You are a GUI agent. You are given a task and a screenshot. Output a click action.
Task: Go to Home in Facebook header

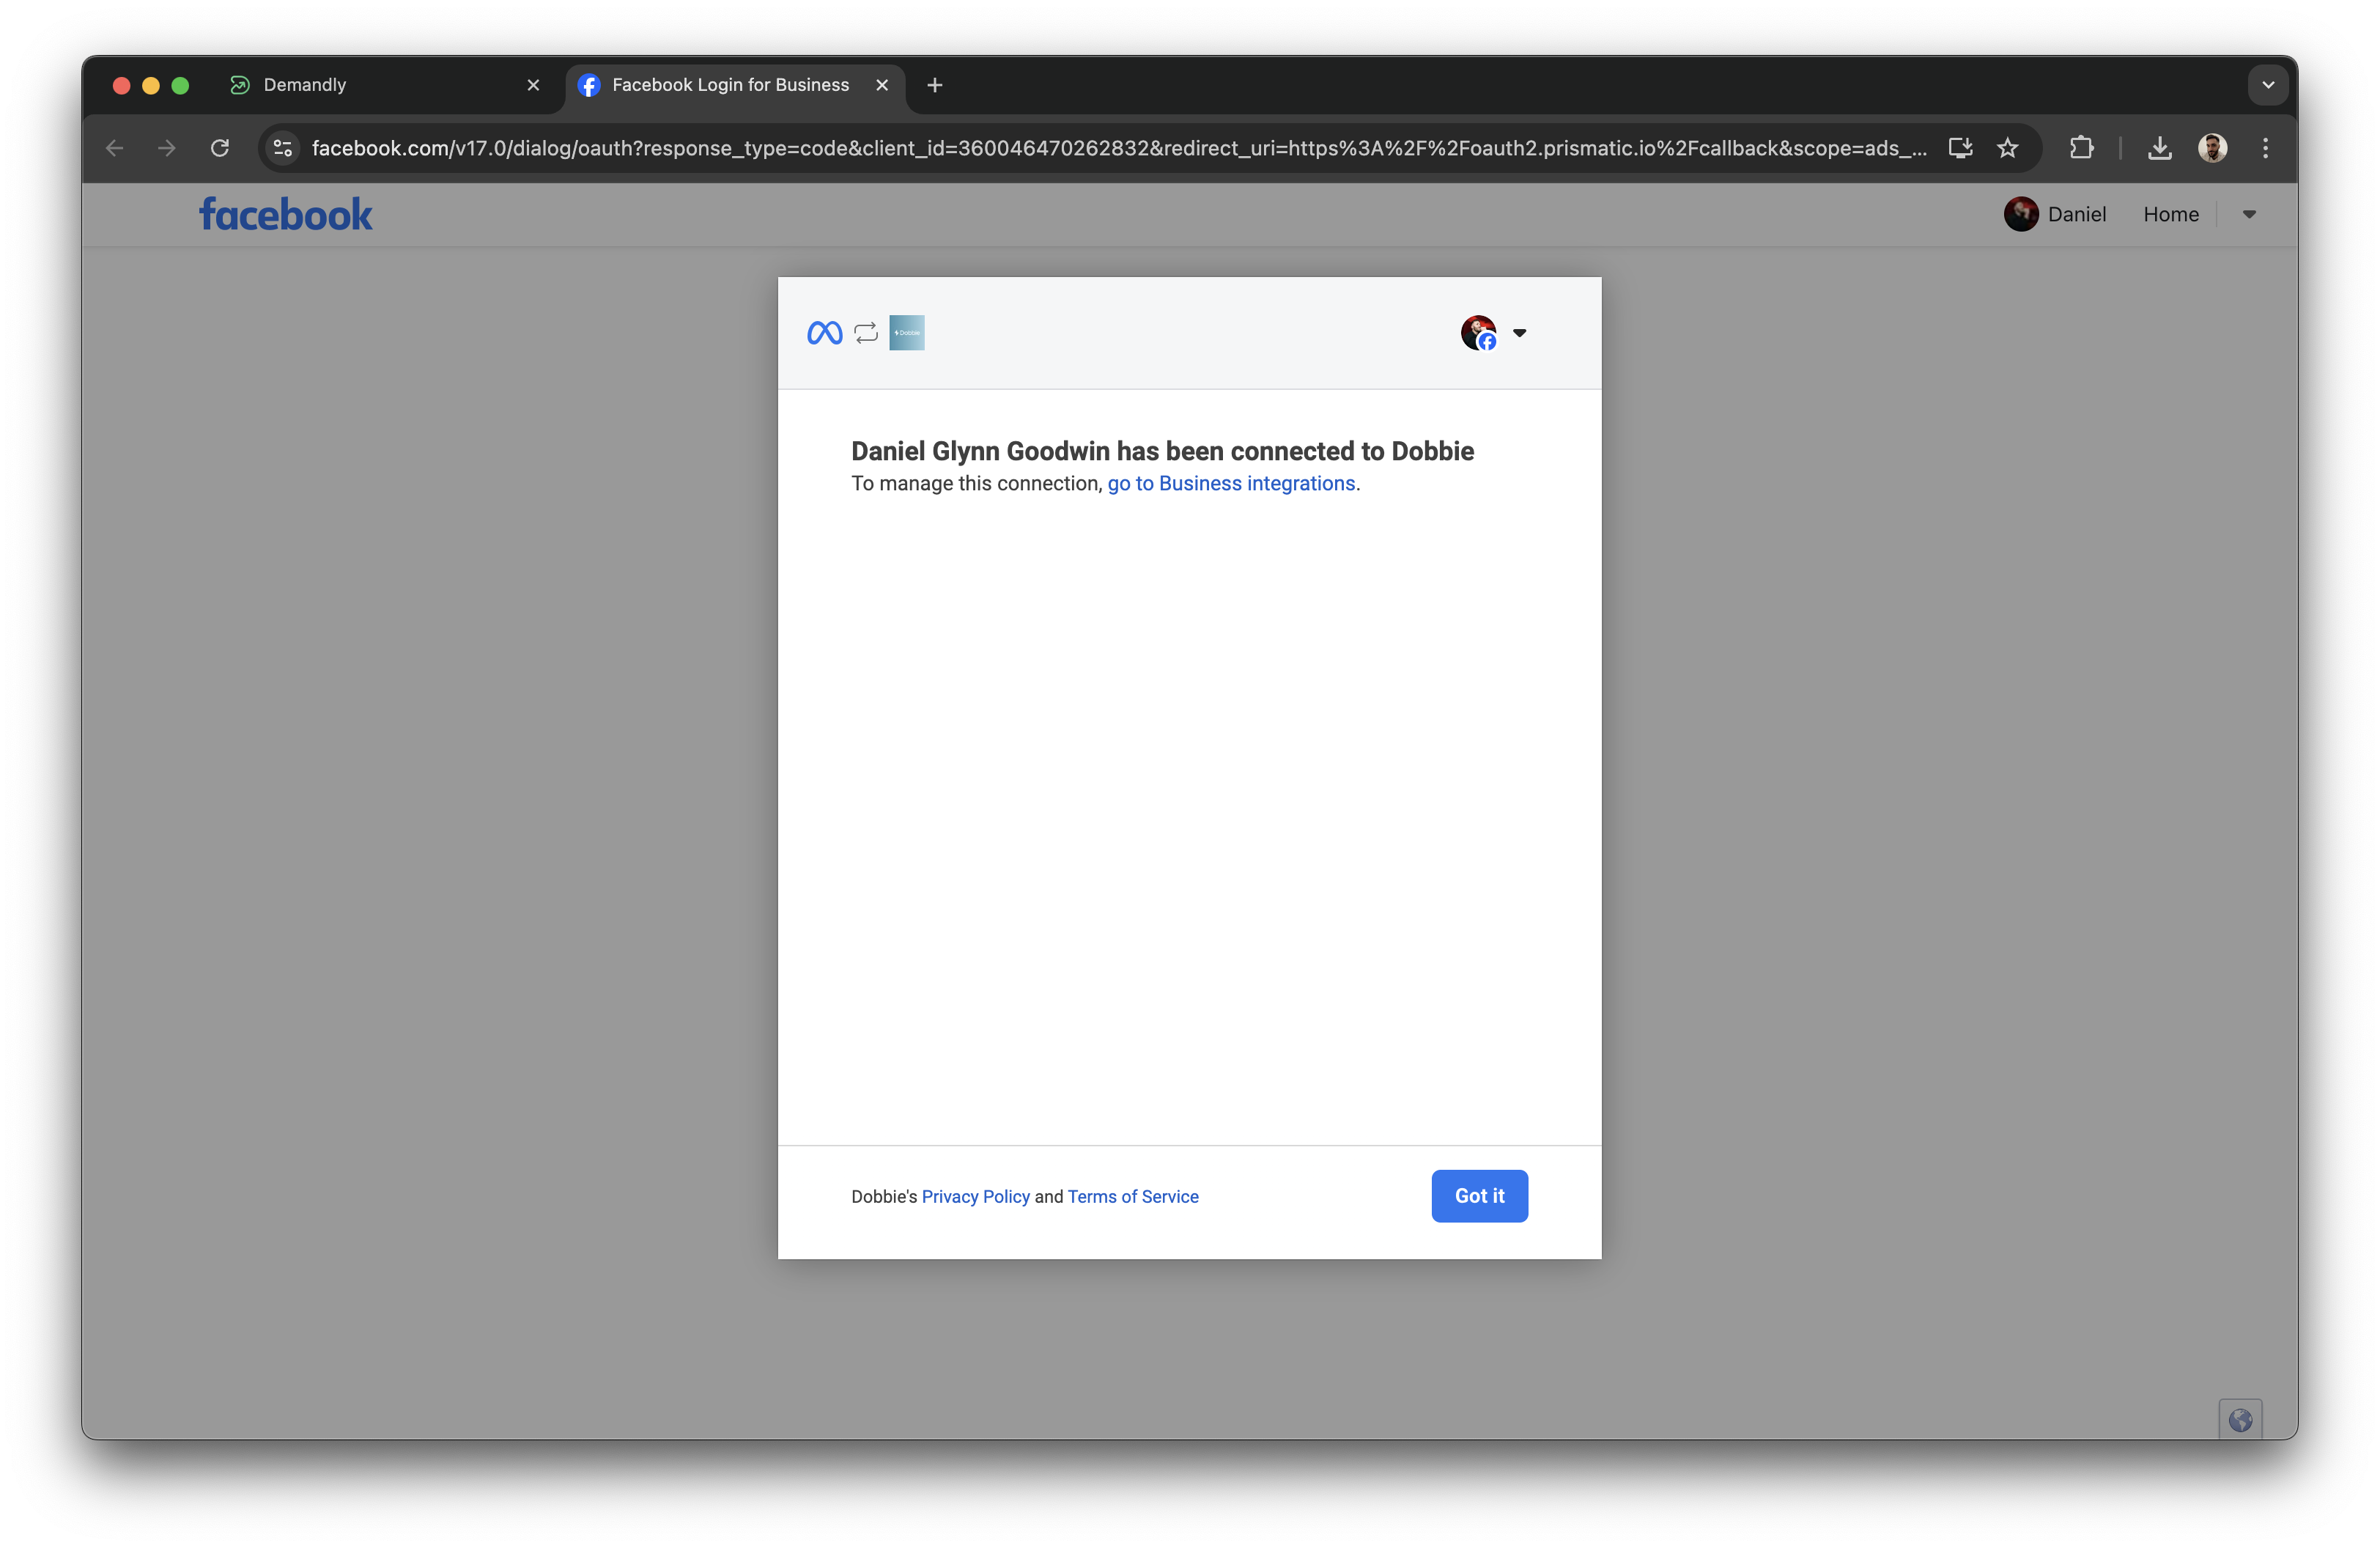pos(2170,214)
